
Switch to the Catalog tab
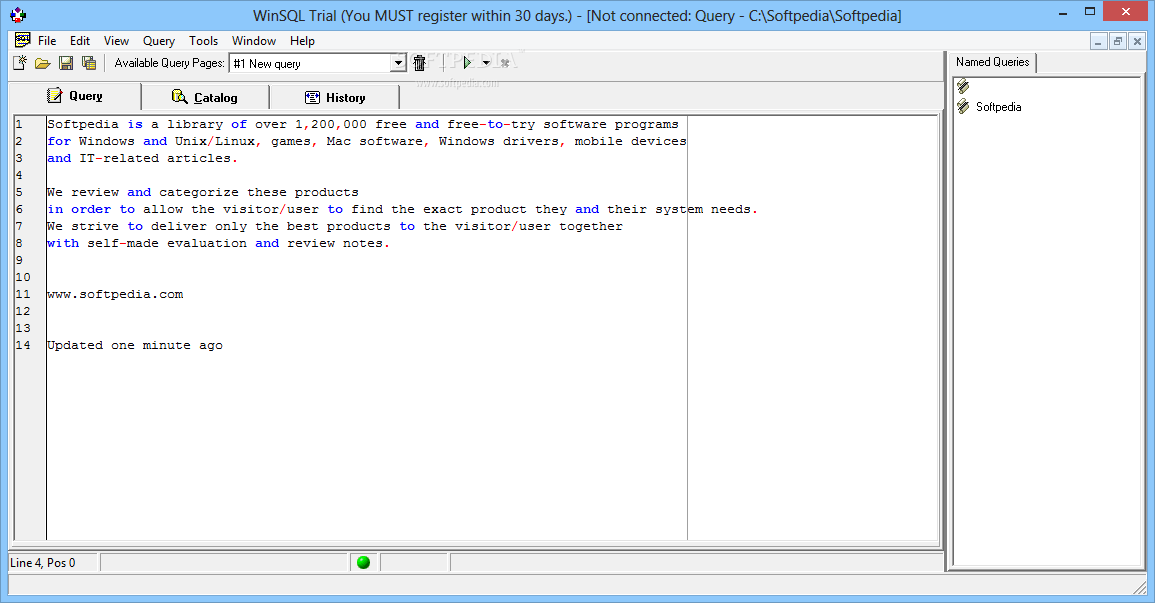pos(205,97)
